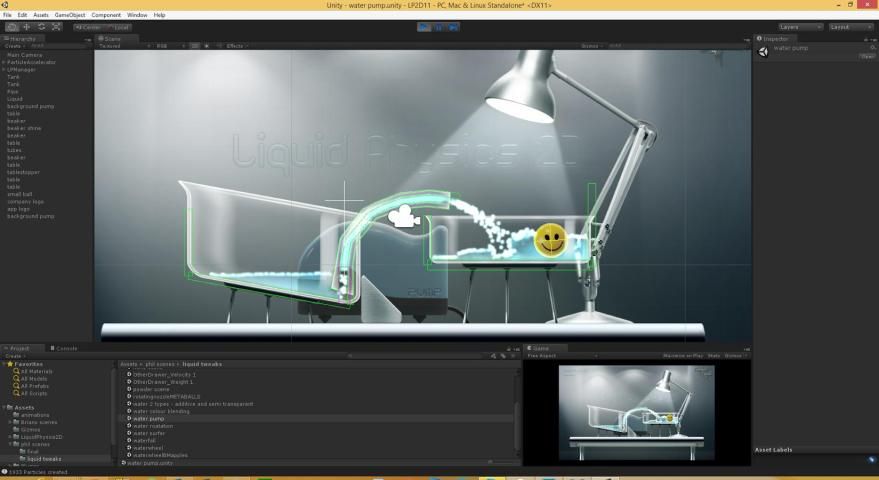Select the Hand tool in toolbar
Viewport: 879px width, 480px height.
click(11, 27)
